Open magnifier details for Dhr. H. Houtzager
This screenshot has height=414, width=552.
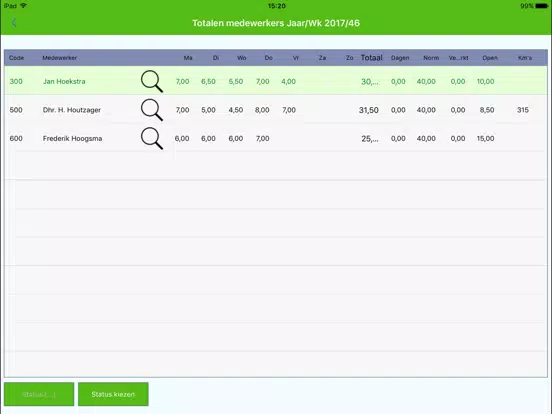click(x=152, y=110)
